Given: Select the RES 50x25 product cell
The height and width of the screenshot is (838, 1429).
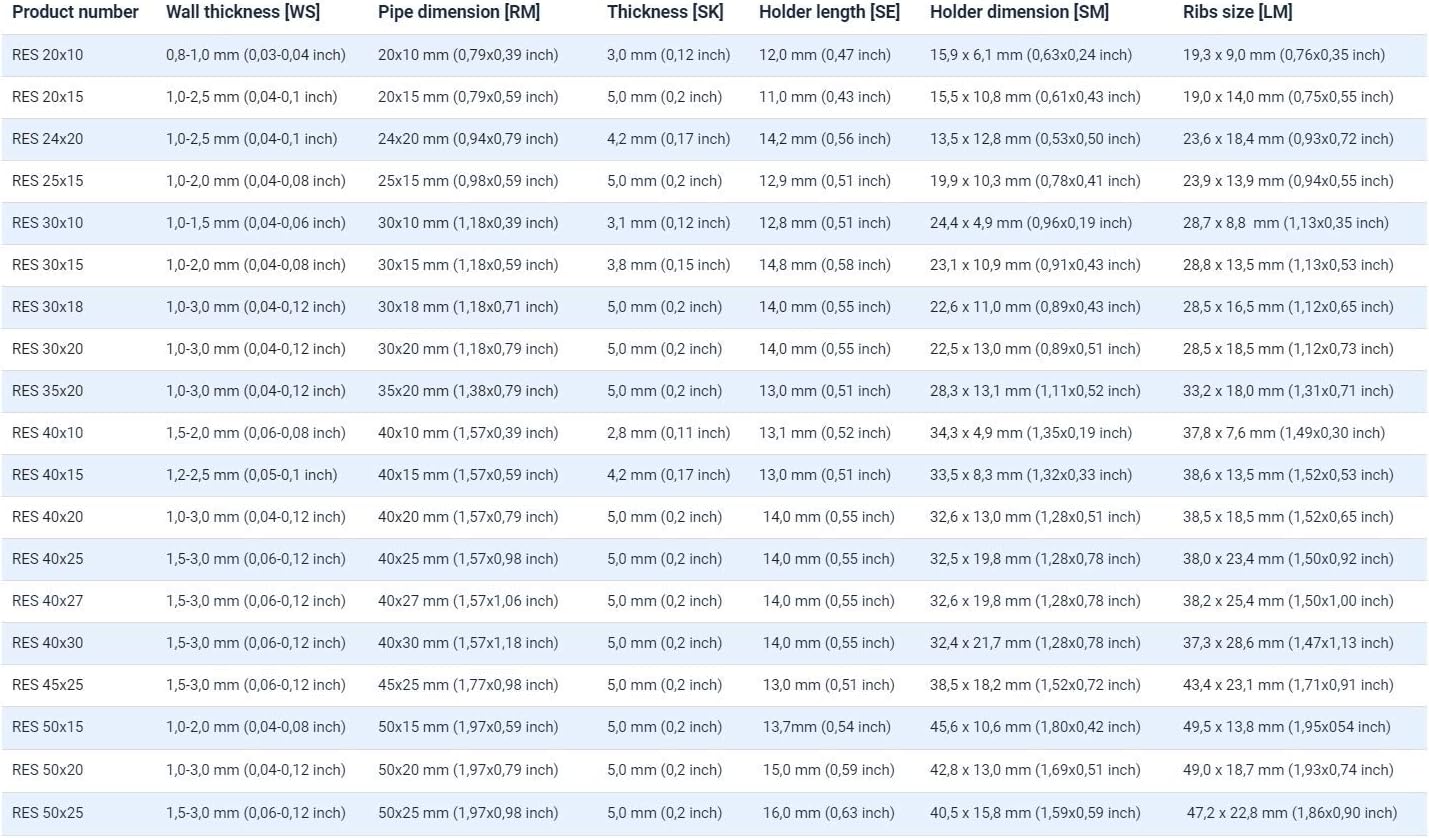Looking at the screenshot, I should click(x=48, y=813).
